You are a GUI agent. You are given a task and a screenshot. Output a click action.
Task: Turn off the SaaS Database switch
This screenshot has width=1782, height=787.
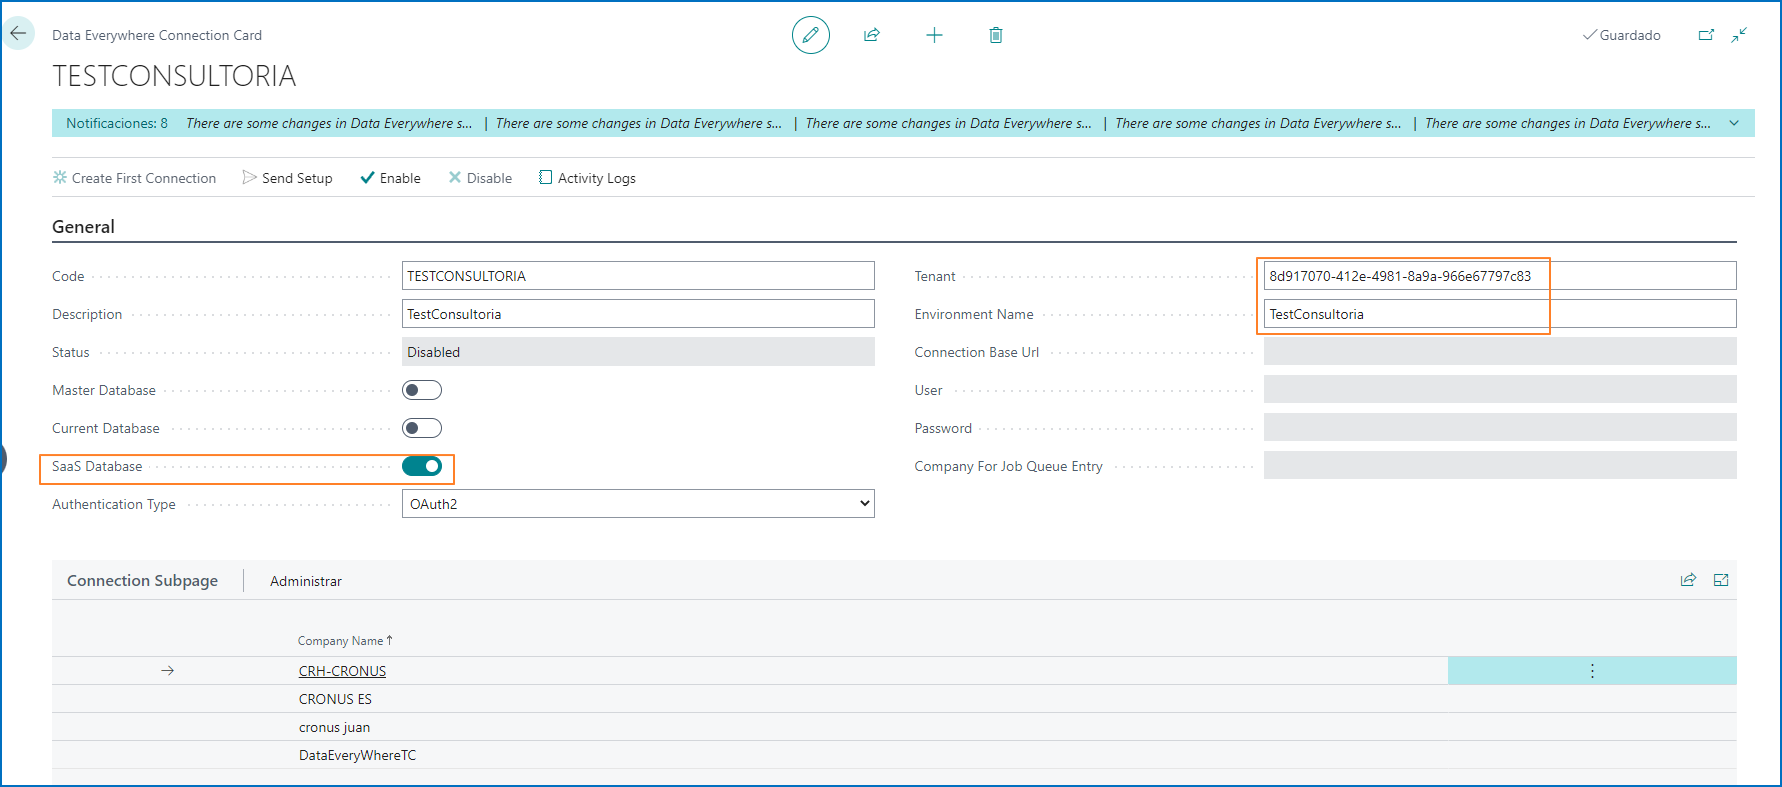pos(422,466)
